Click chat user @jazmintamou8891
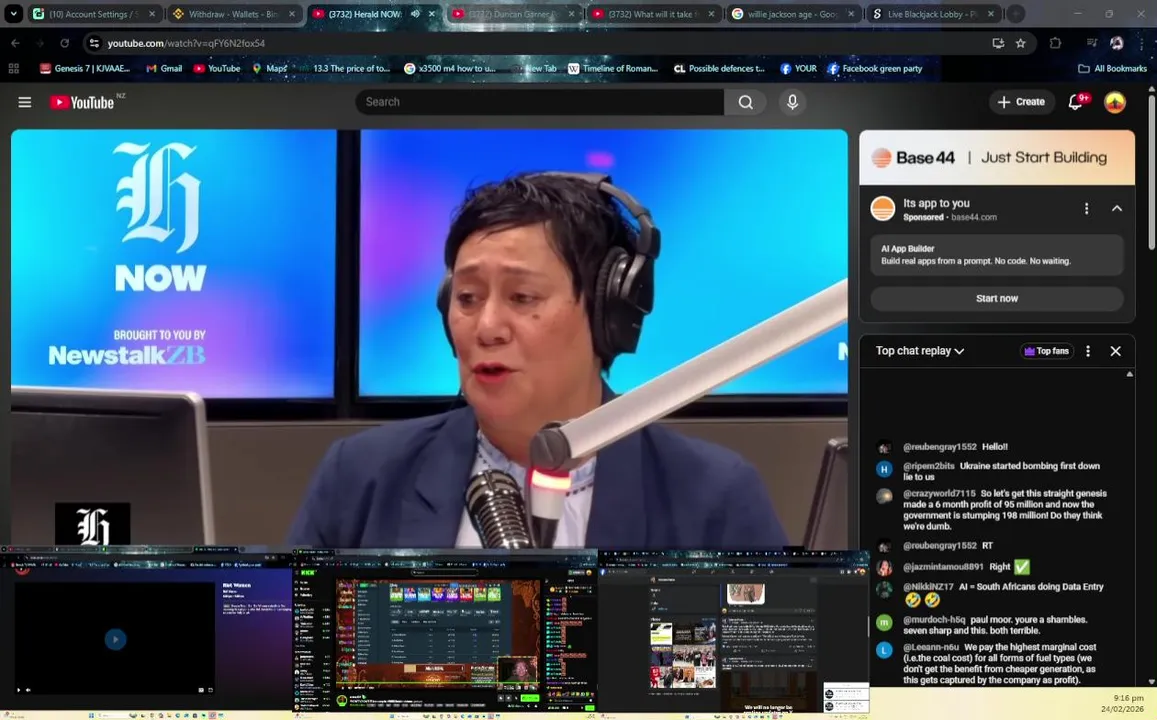The image size is (1157, 720). pos(943,567)
